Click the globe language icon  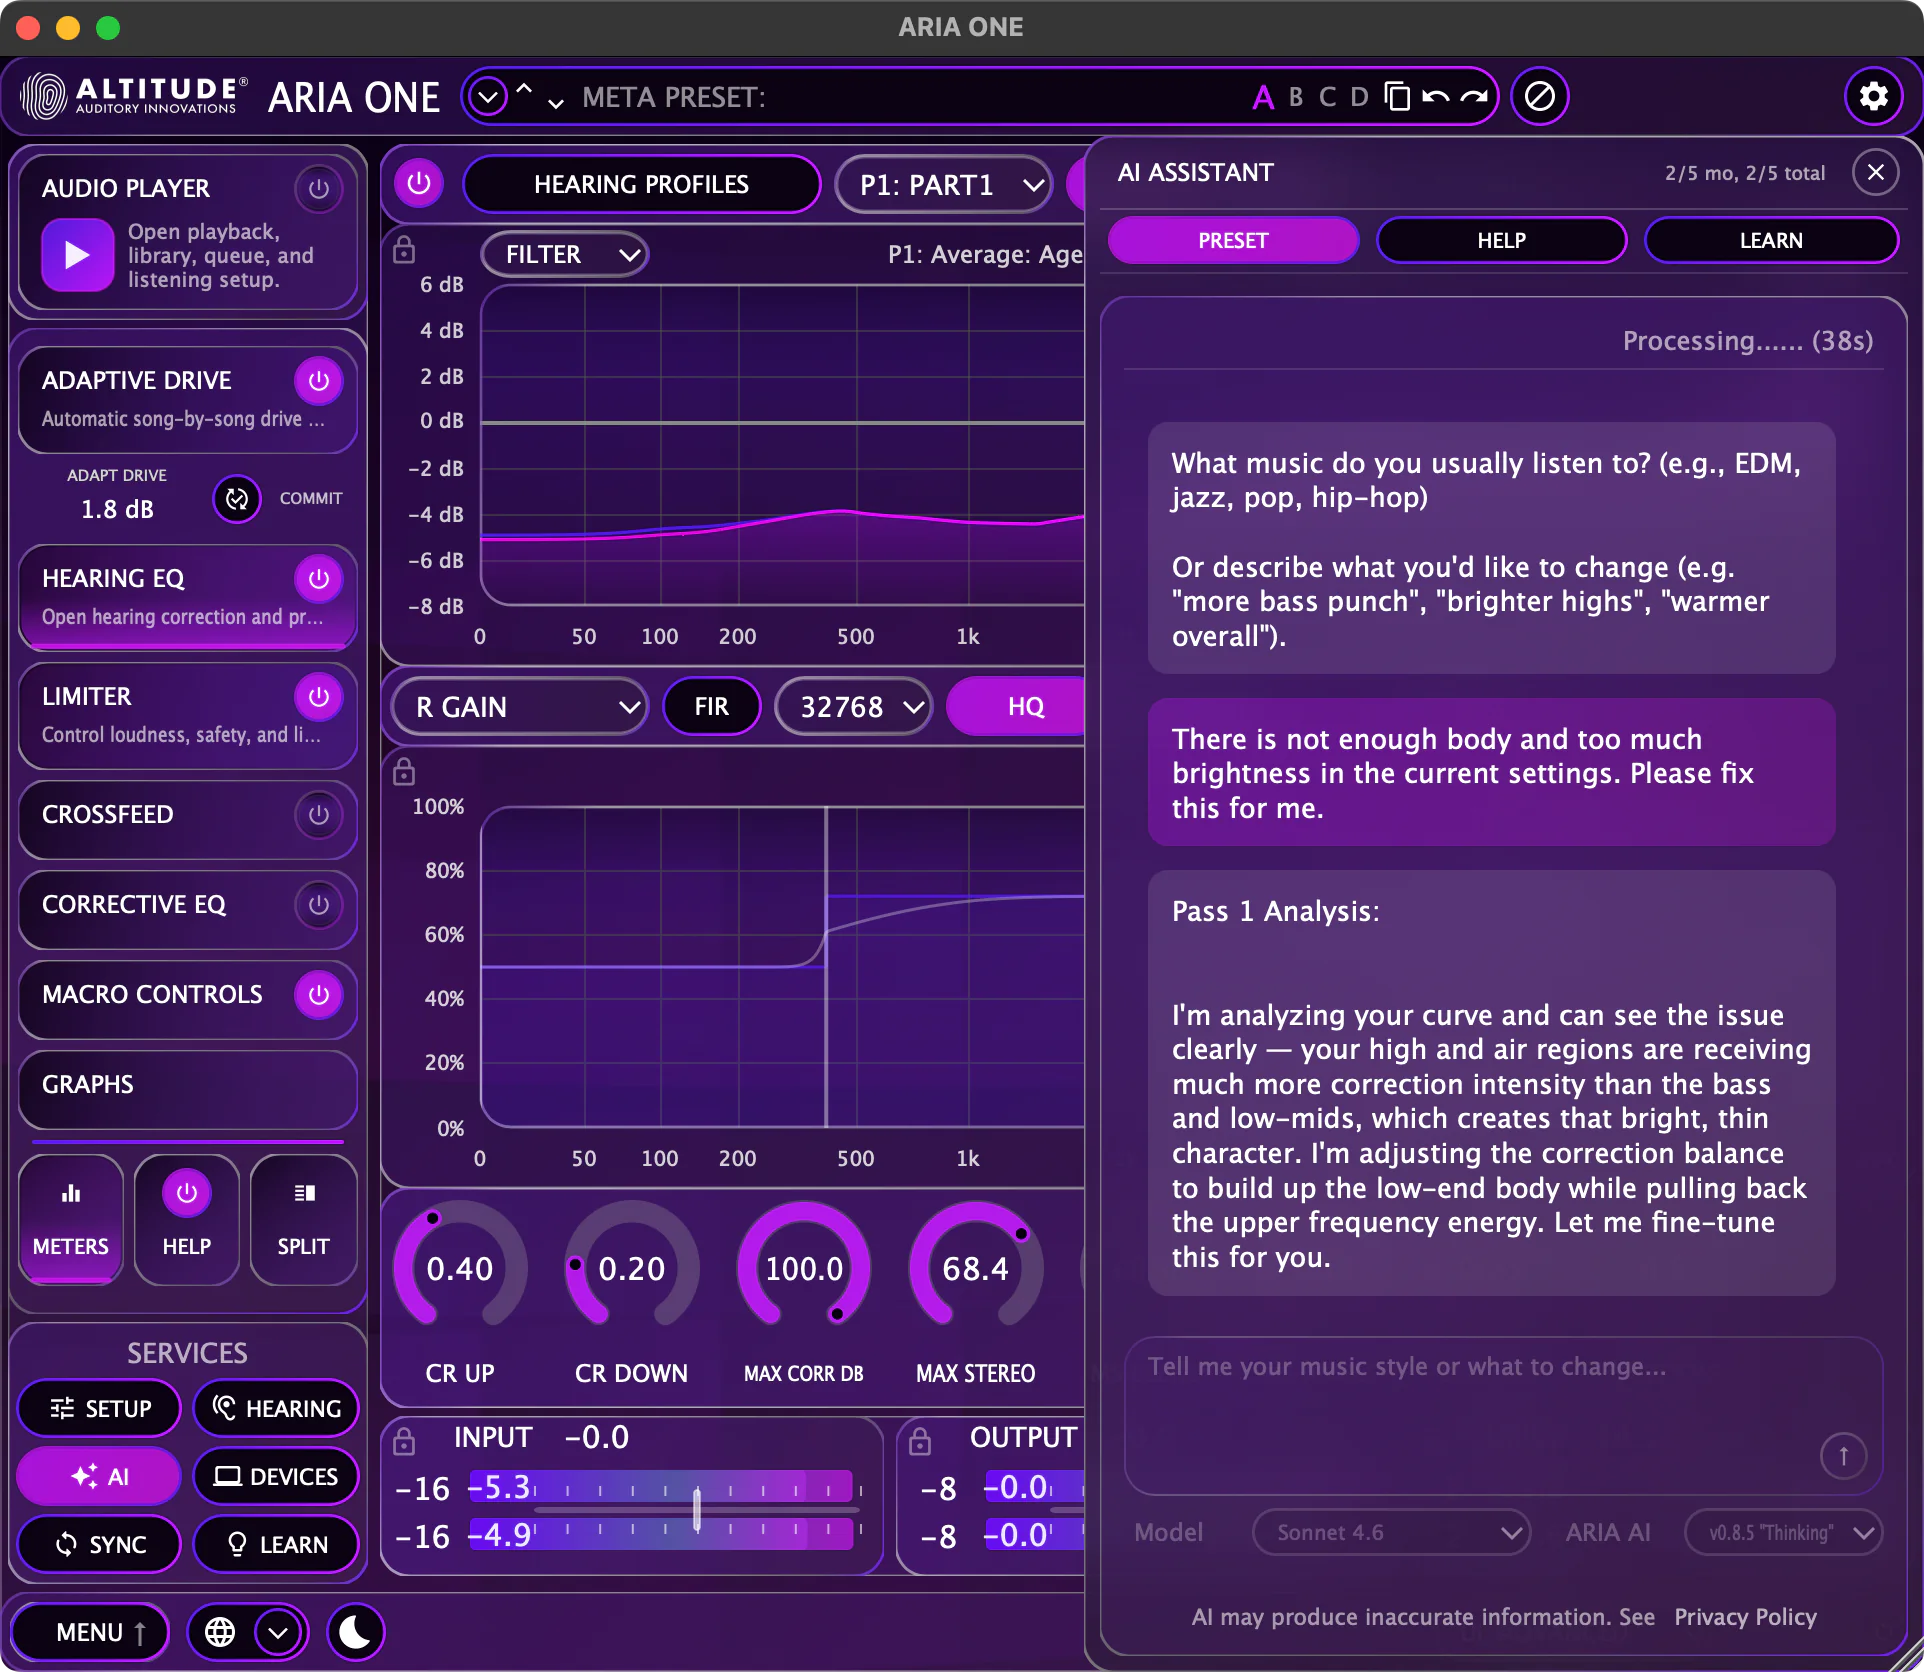[220, 1632]
